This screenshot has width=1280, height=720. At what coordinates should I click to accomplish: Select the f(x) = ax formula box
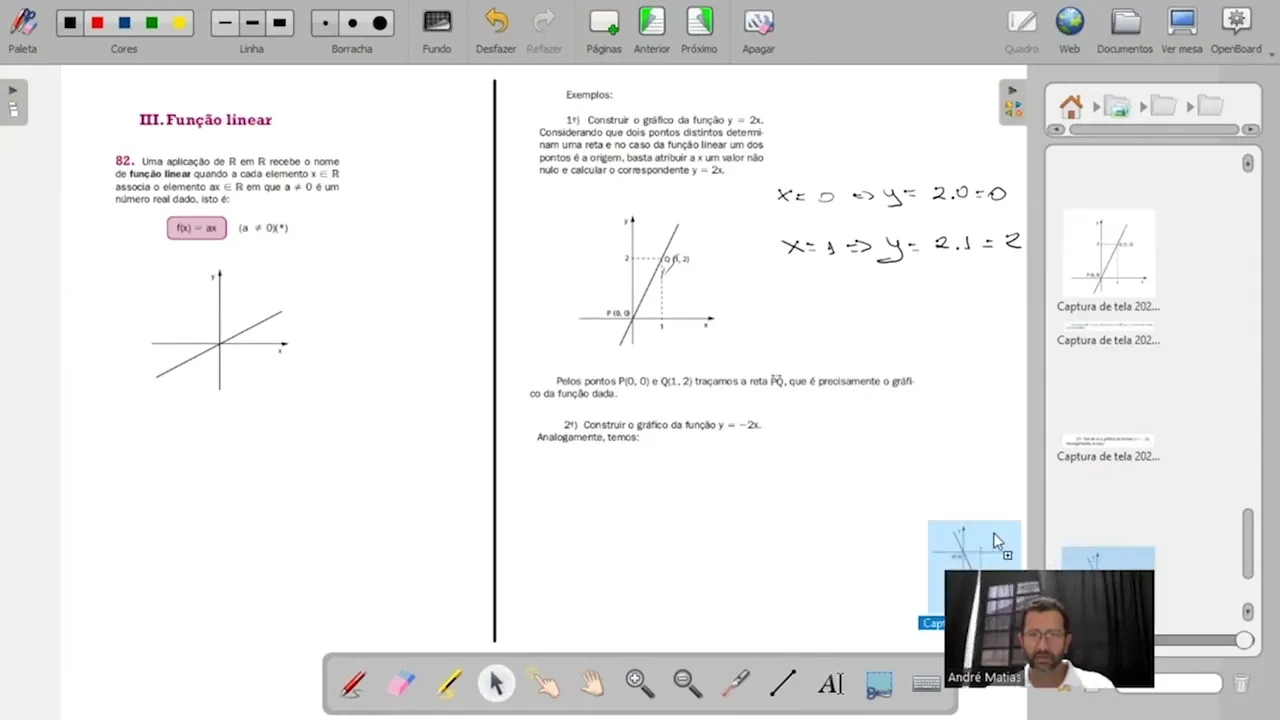pos(196,228)
